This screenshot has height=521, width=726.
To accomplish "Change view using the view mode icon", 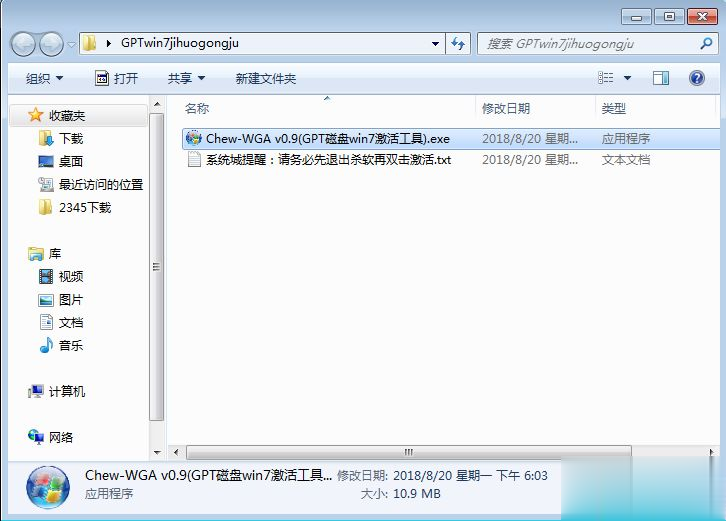I will point(605,78).
